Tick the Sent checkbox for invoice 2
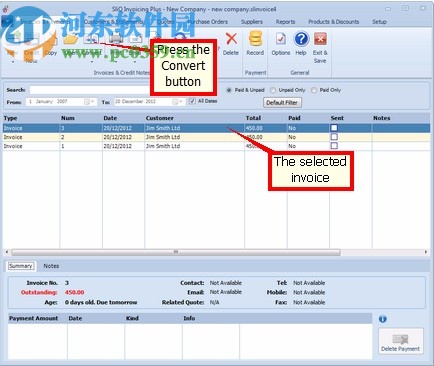The image size is (434, 366). click(x=334, y=137)
